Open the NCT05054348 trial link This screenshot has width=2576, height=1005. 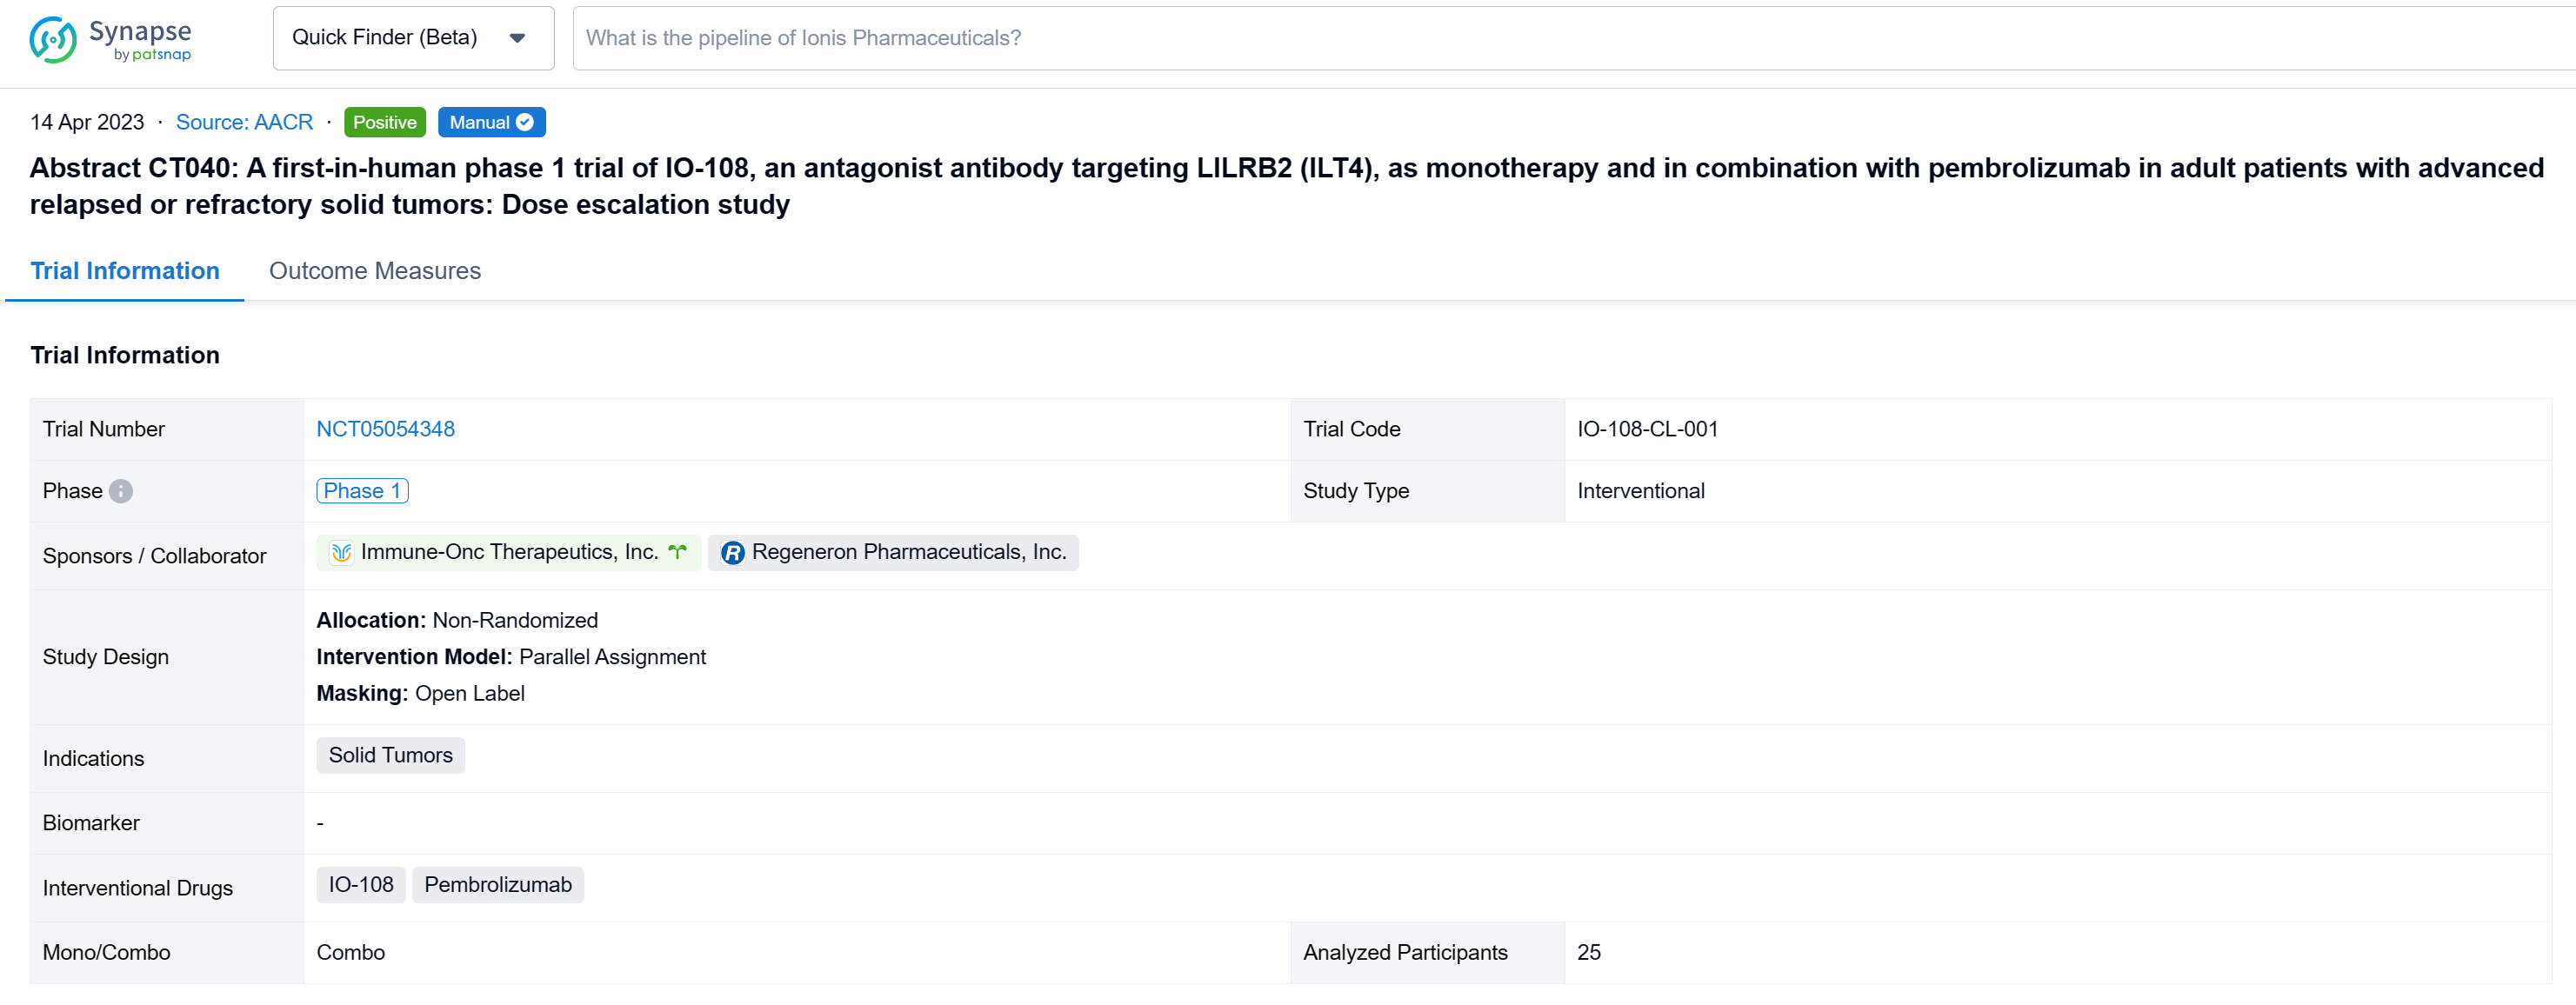point(385,429)
